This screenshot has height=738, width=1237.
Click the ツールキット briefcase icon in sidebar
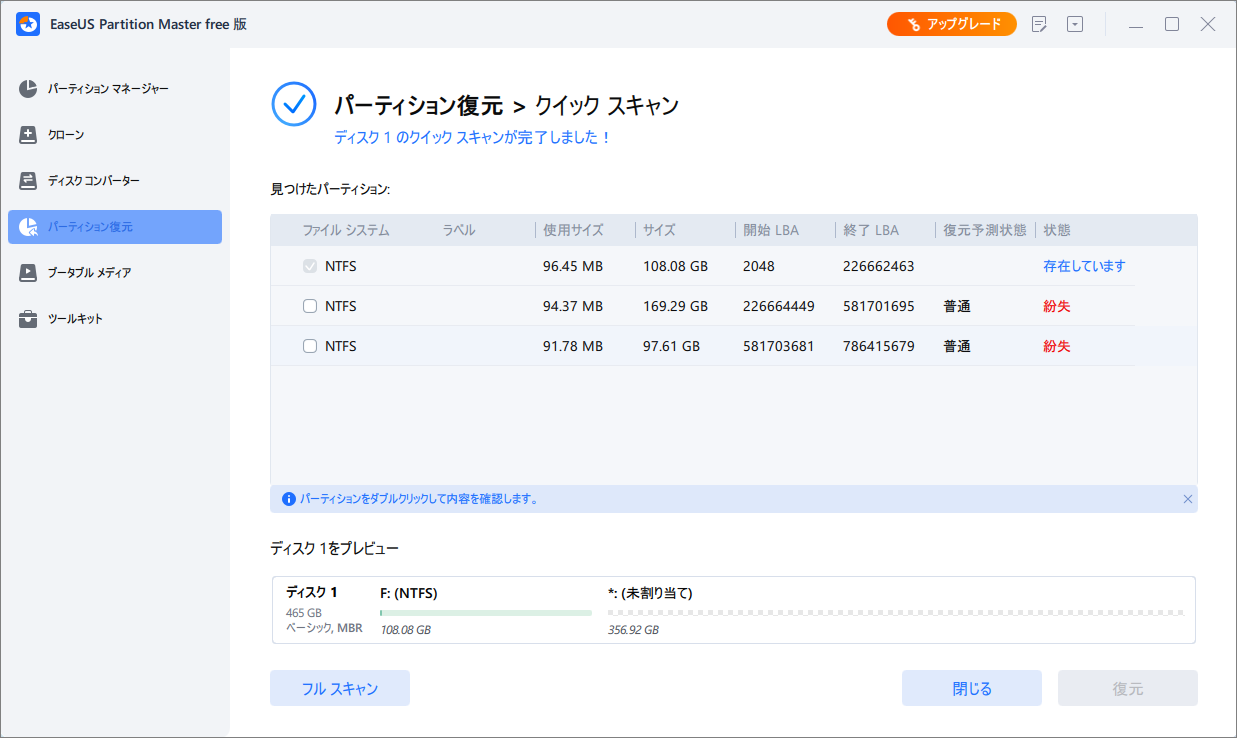coord(29,319)
